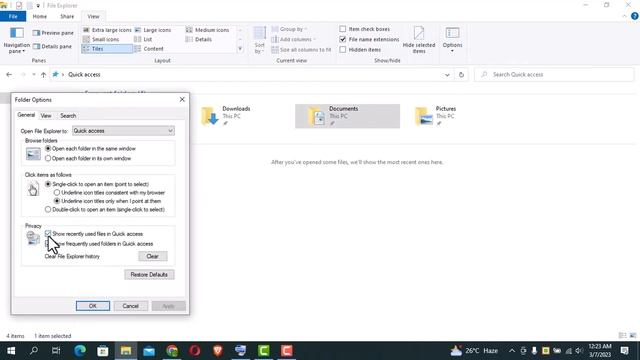Open the clock and date flyout
640x360 pixels.
click(x=600, y=351)
